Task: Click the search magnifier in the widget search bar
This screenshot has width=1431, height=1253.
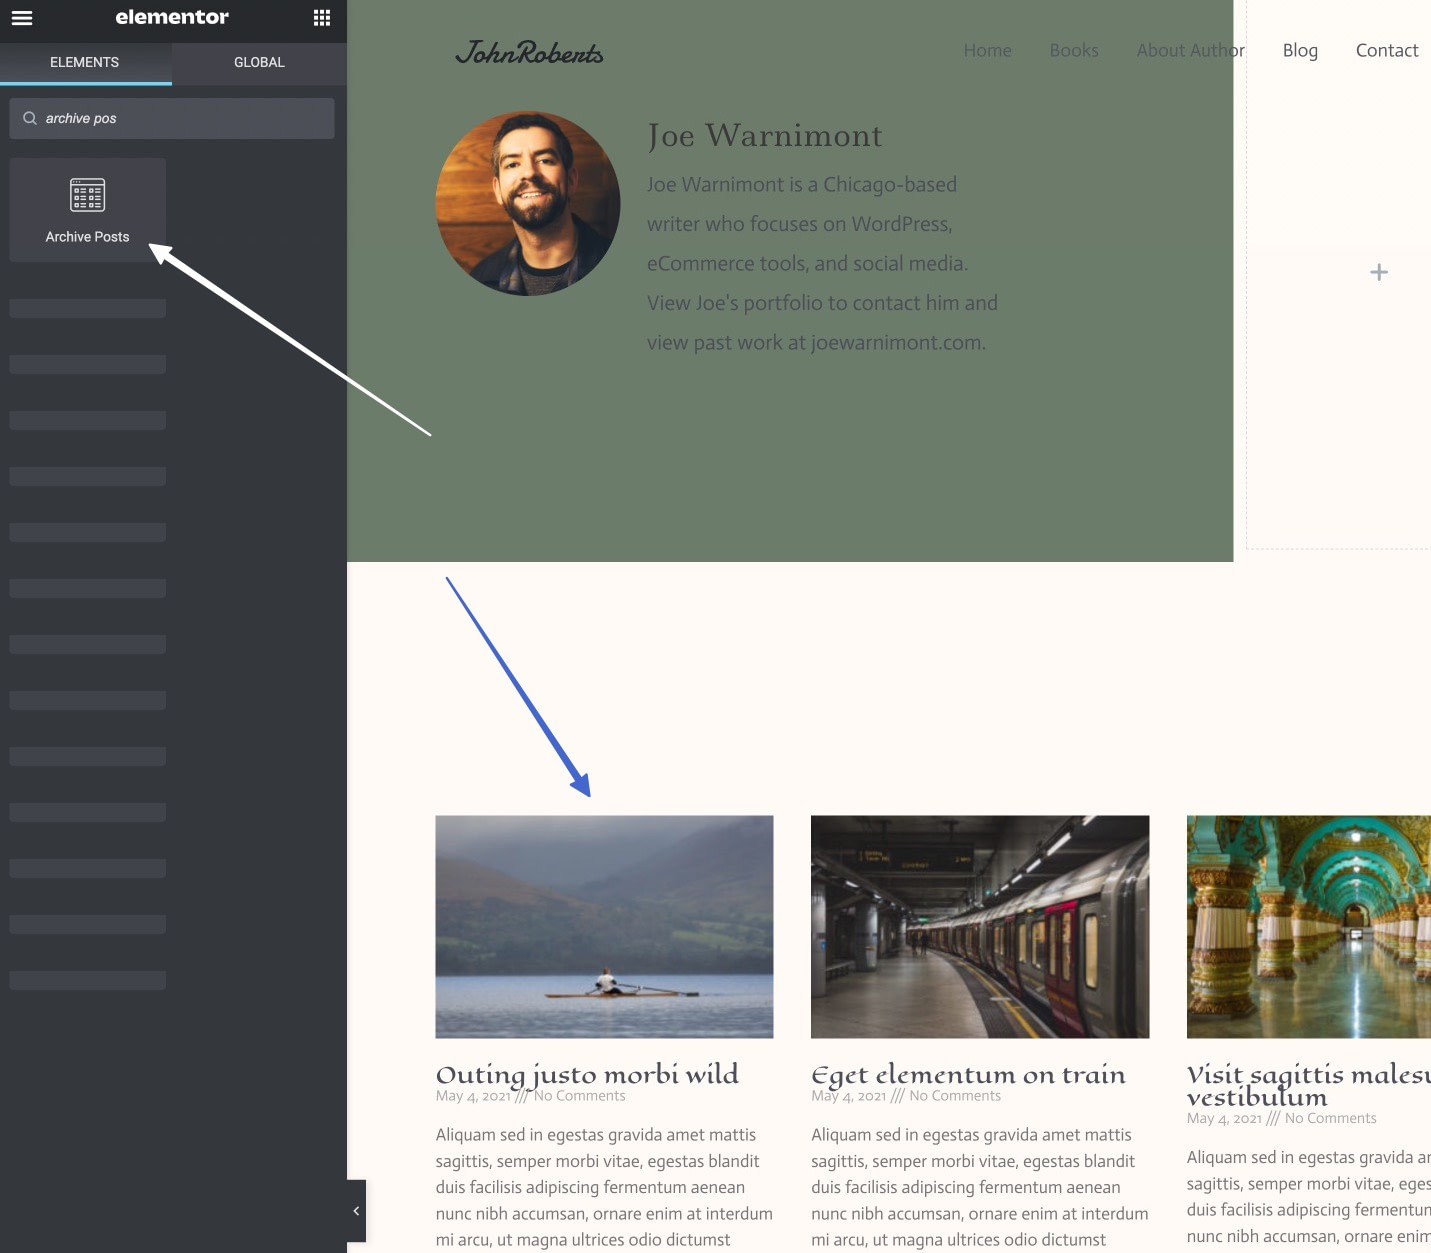Action: tap(30, 118)
